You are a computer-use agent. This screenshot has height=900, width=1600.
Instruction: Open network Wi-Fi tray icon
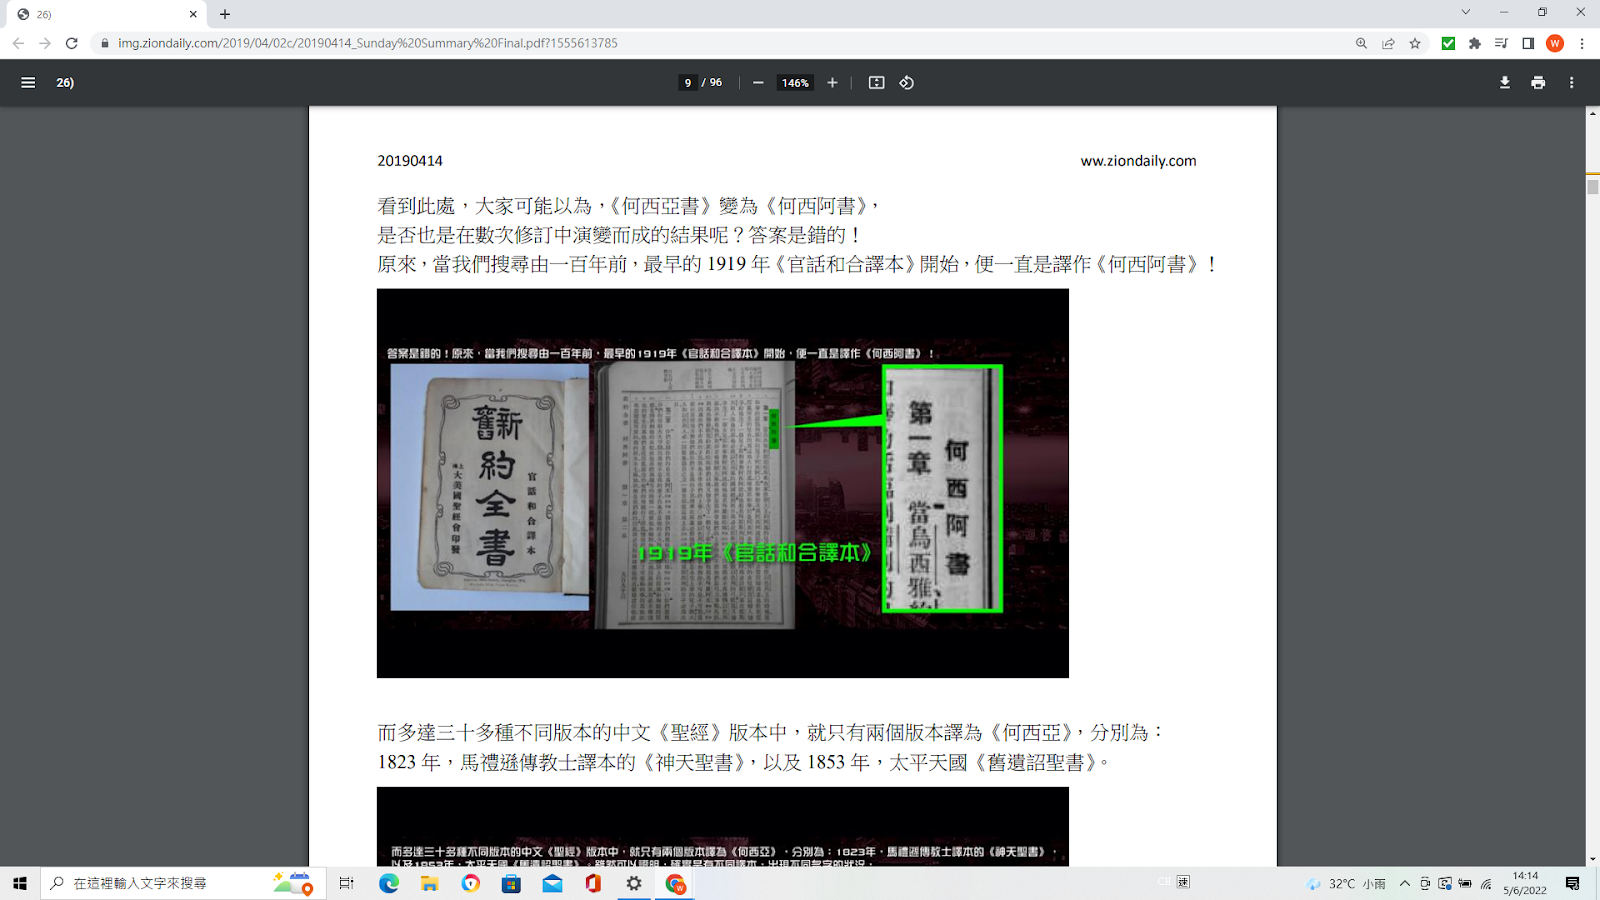pos(1487,883)
